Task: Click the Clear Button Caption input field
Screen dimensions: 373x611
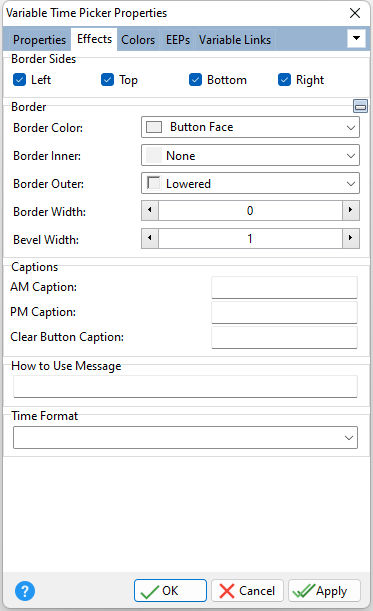Action: pyautogui.click(x=284, y=337)
